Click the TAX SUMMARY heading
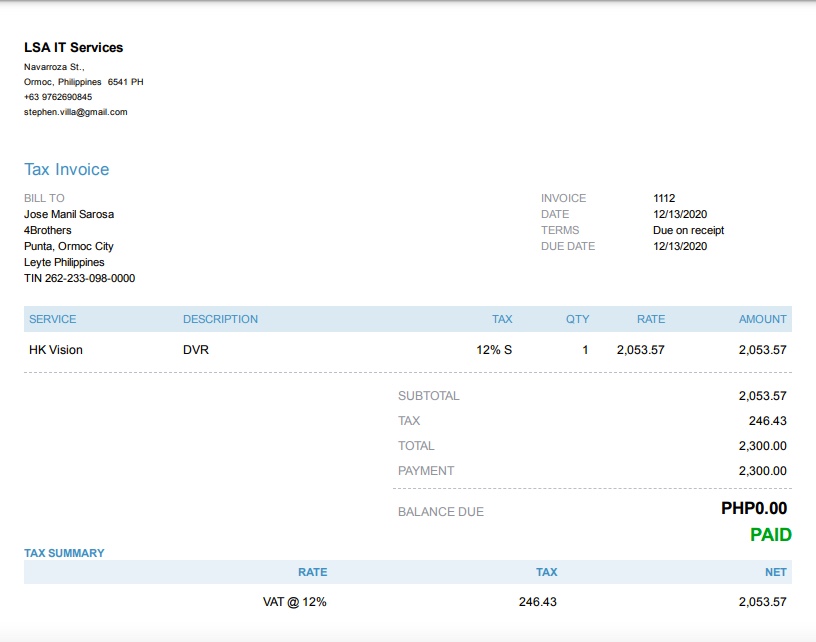The width and height of the screenshot is (816, 642). point(64,553)
